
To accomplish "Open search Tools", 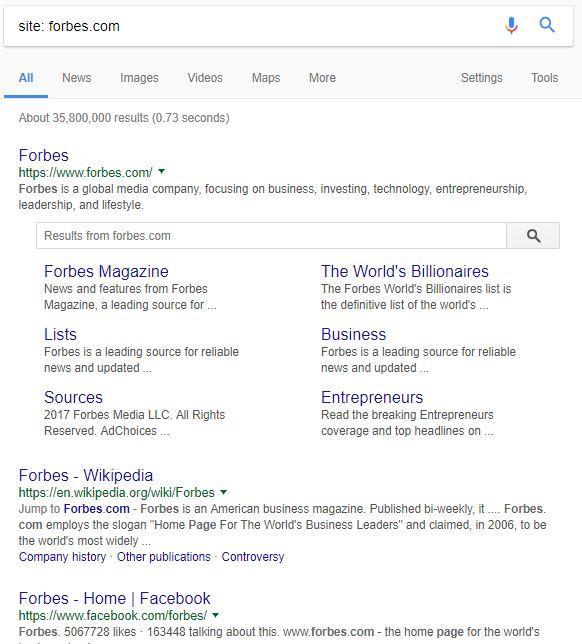I will [545, 78].
